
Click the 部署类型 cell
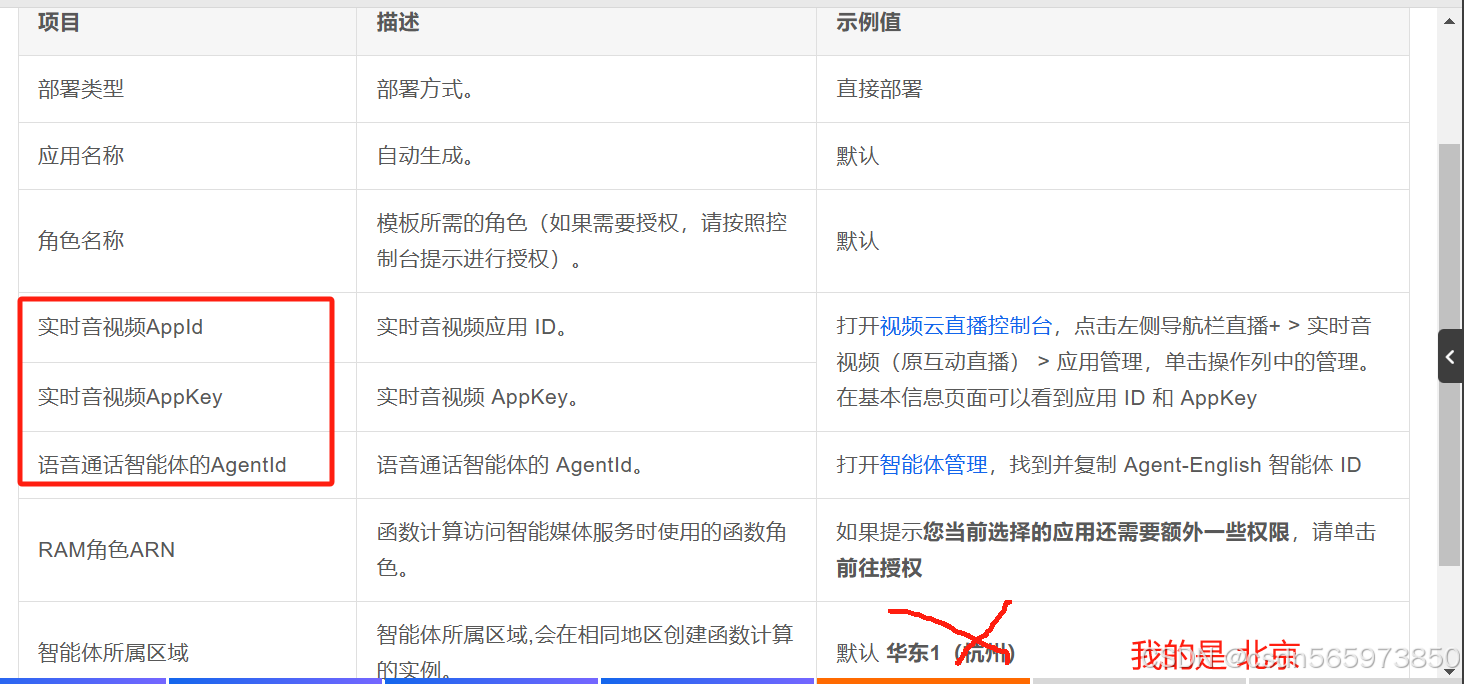(187, 89)
